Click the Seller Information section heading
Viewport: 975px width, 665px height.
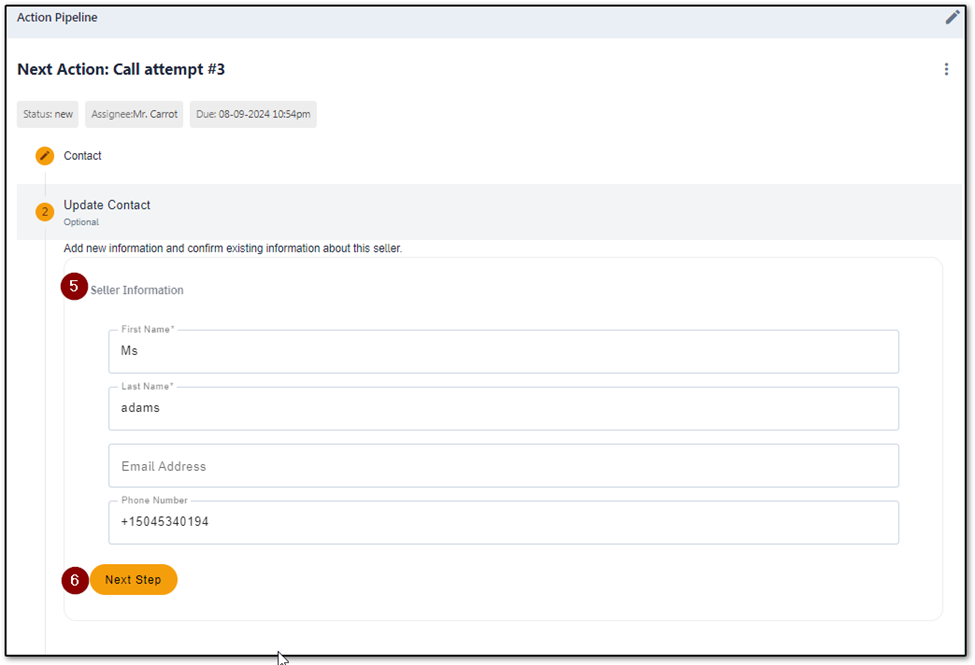[137, 291]
